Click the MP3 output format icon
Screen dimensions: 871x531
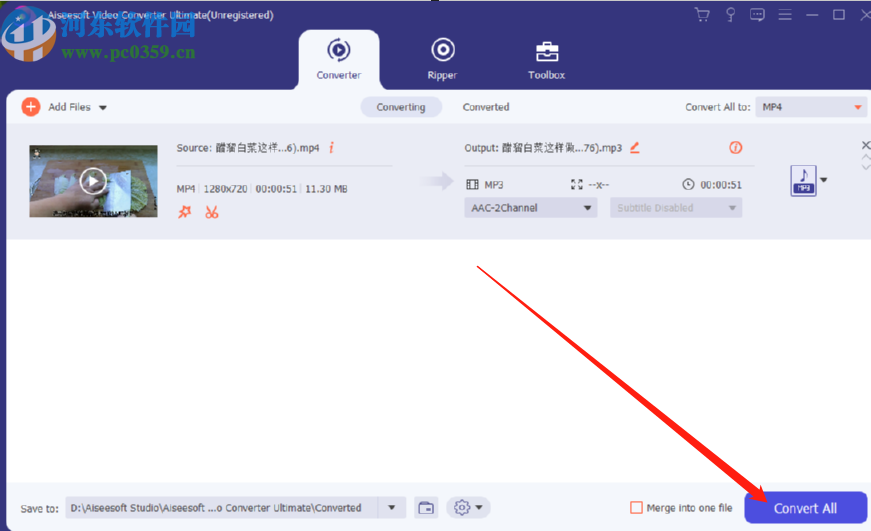point(803,181)
